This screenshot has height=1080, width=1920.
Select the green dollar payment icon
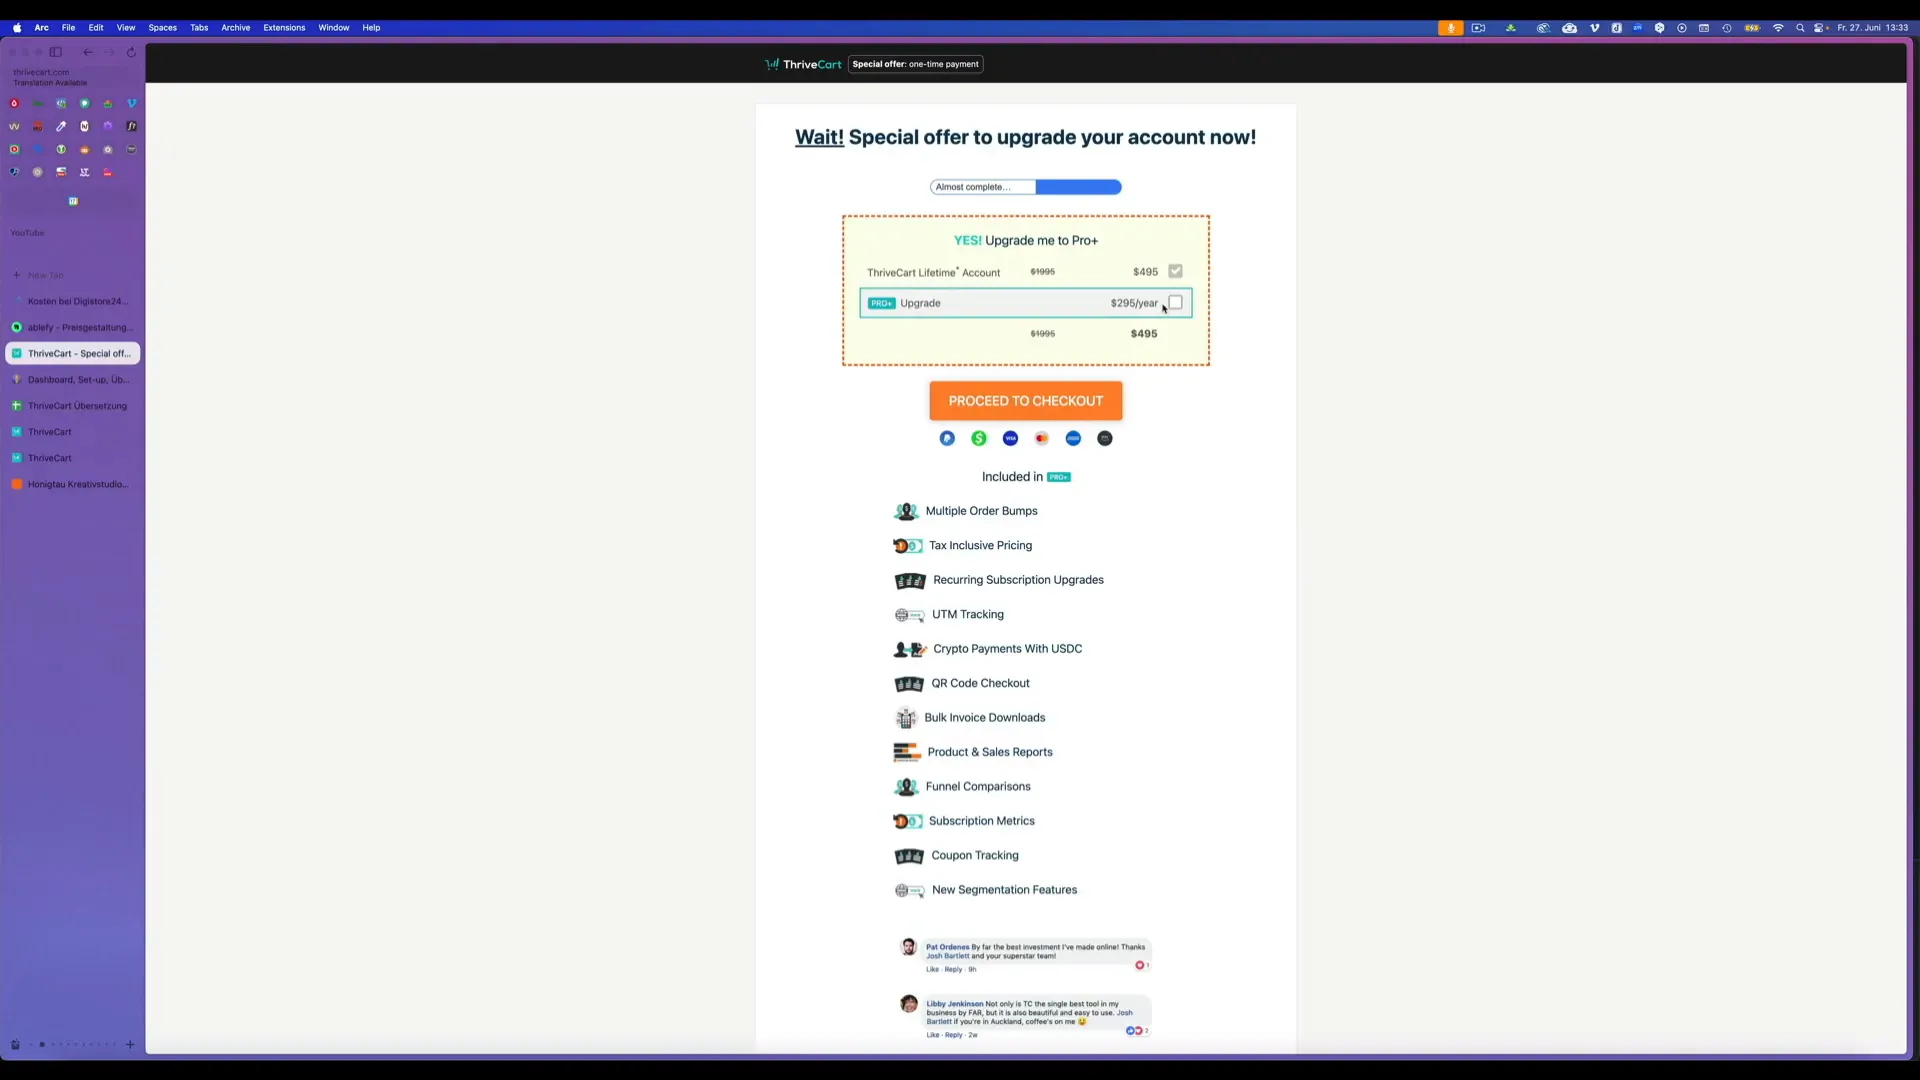pyautogui.click(x=979, y=438)
